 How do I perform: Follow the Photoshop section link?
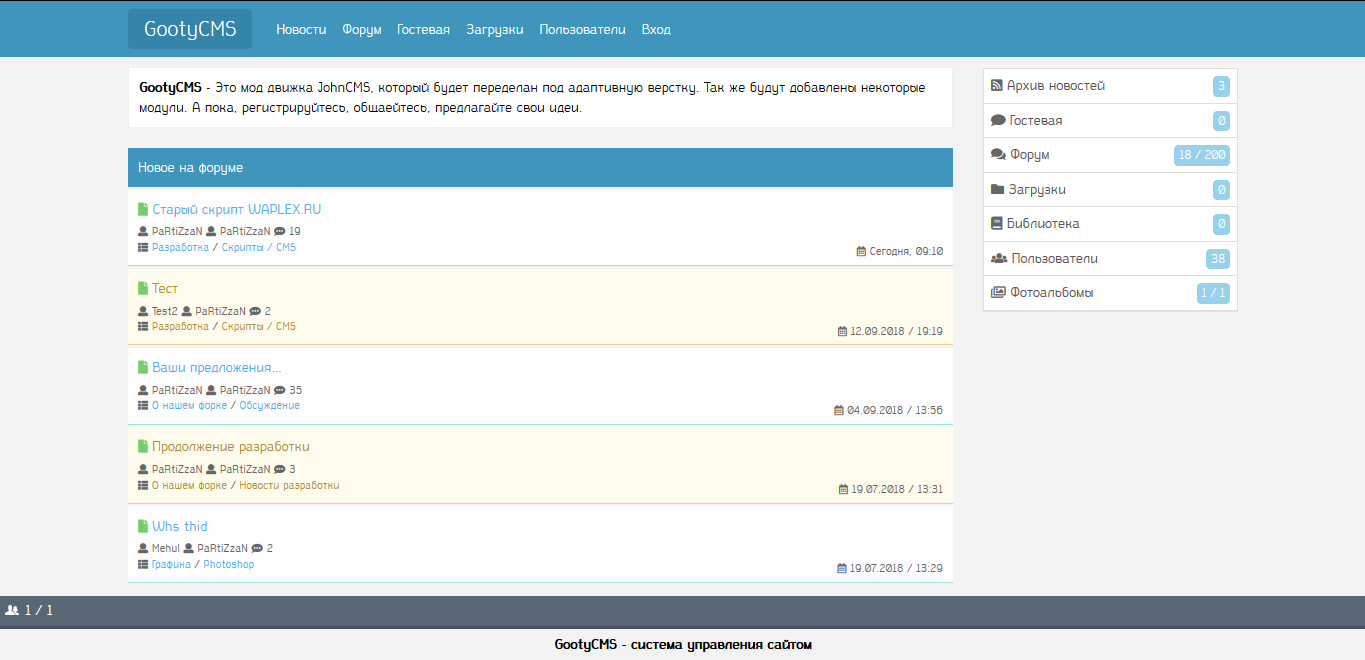(229, 565)
